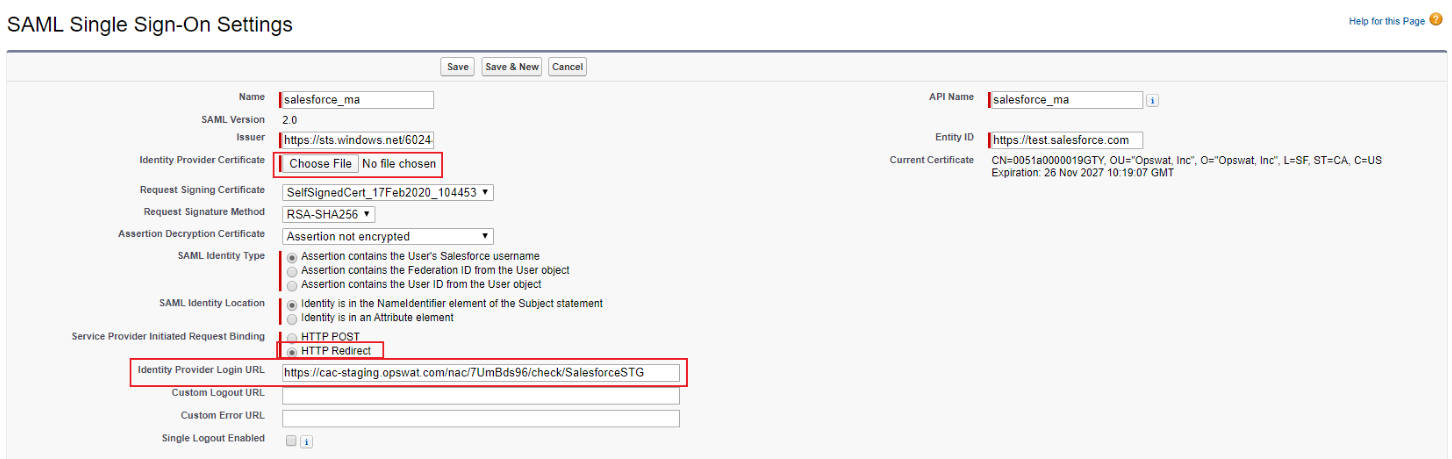Click the Cancel button

[567, 67]
